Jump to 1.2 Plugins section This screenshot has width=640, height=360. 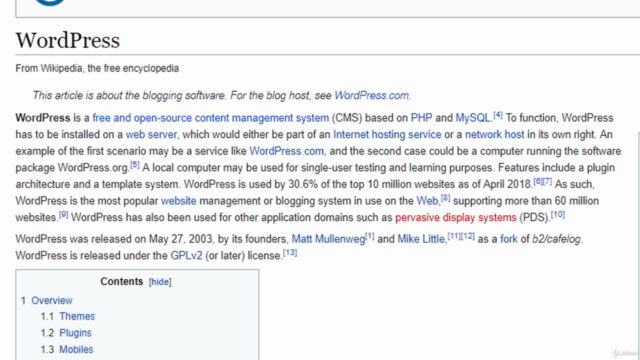76,333
